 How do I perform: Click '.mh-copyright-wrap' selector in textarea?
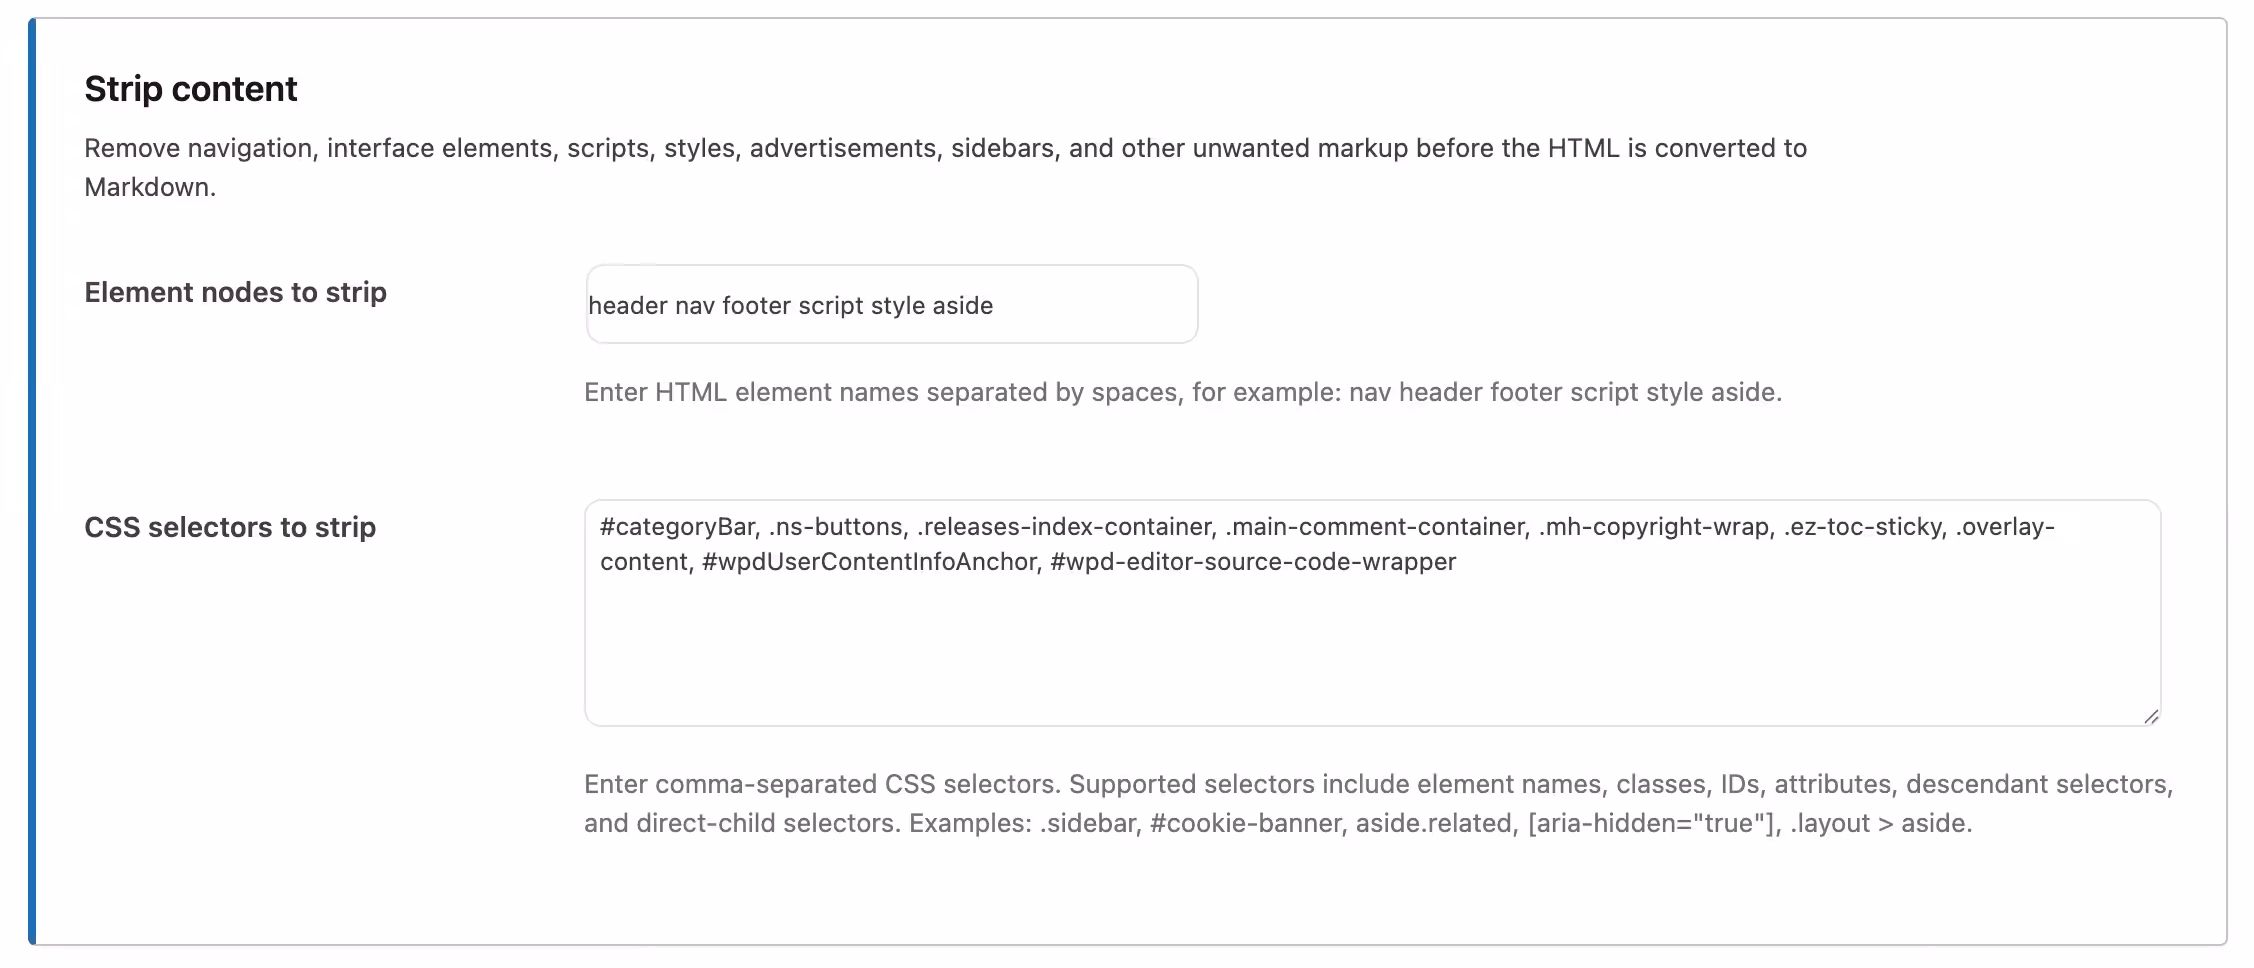[x=1657, y=527]
